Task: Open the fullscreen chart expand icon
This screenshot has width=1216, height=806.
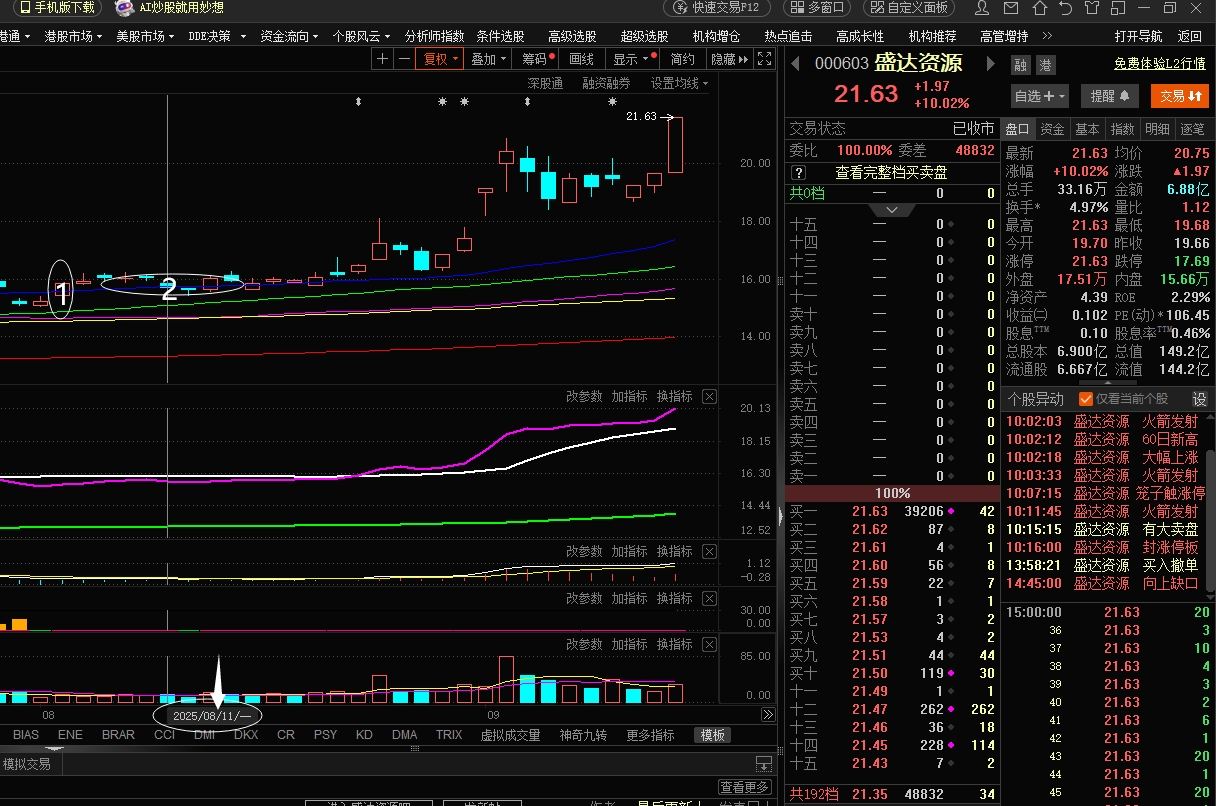Action: [x=765, y=59]
